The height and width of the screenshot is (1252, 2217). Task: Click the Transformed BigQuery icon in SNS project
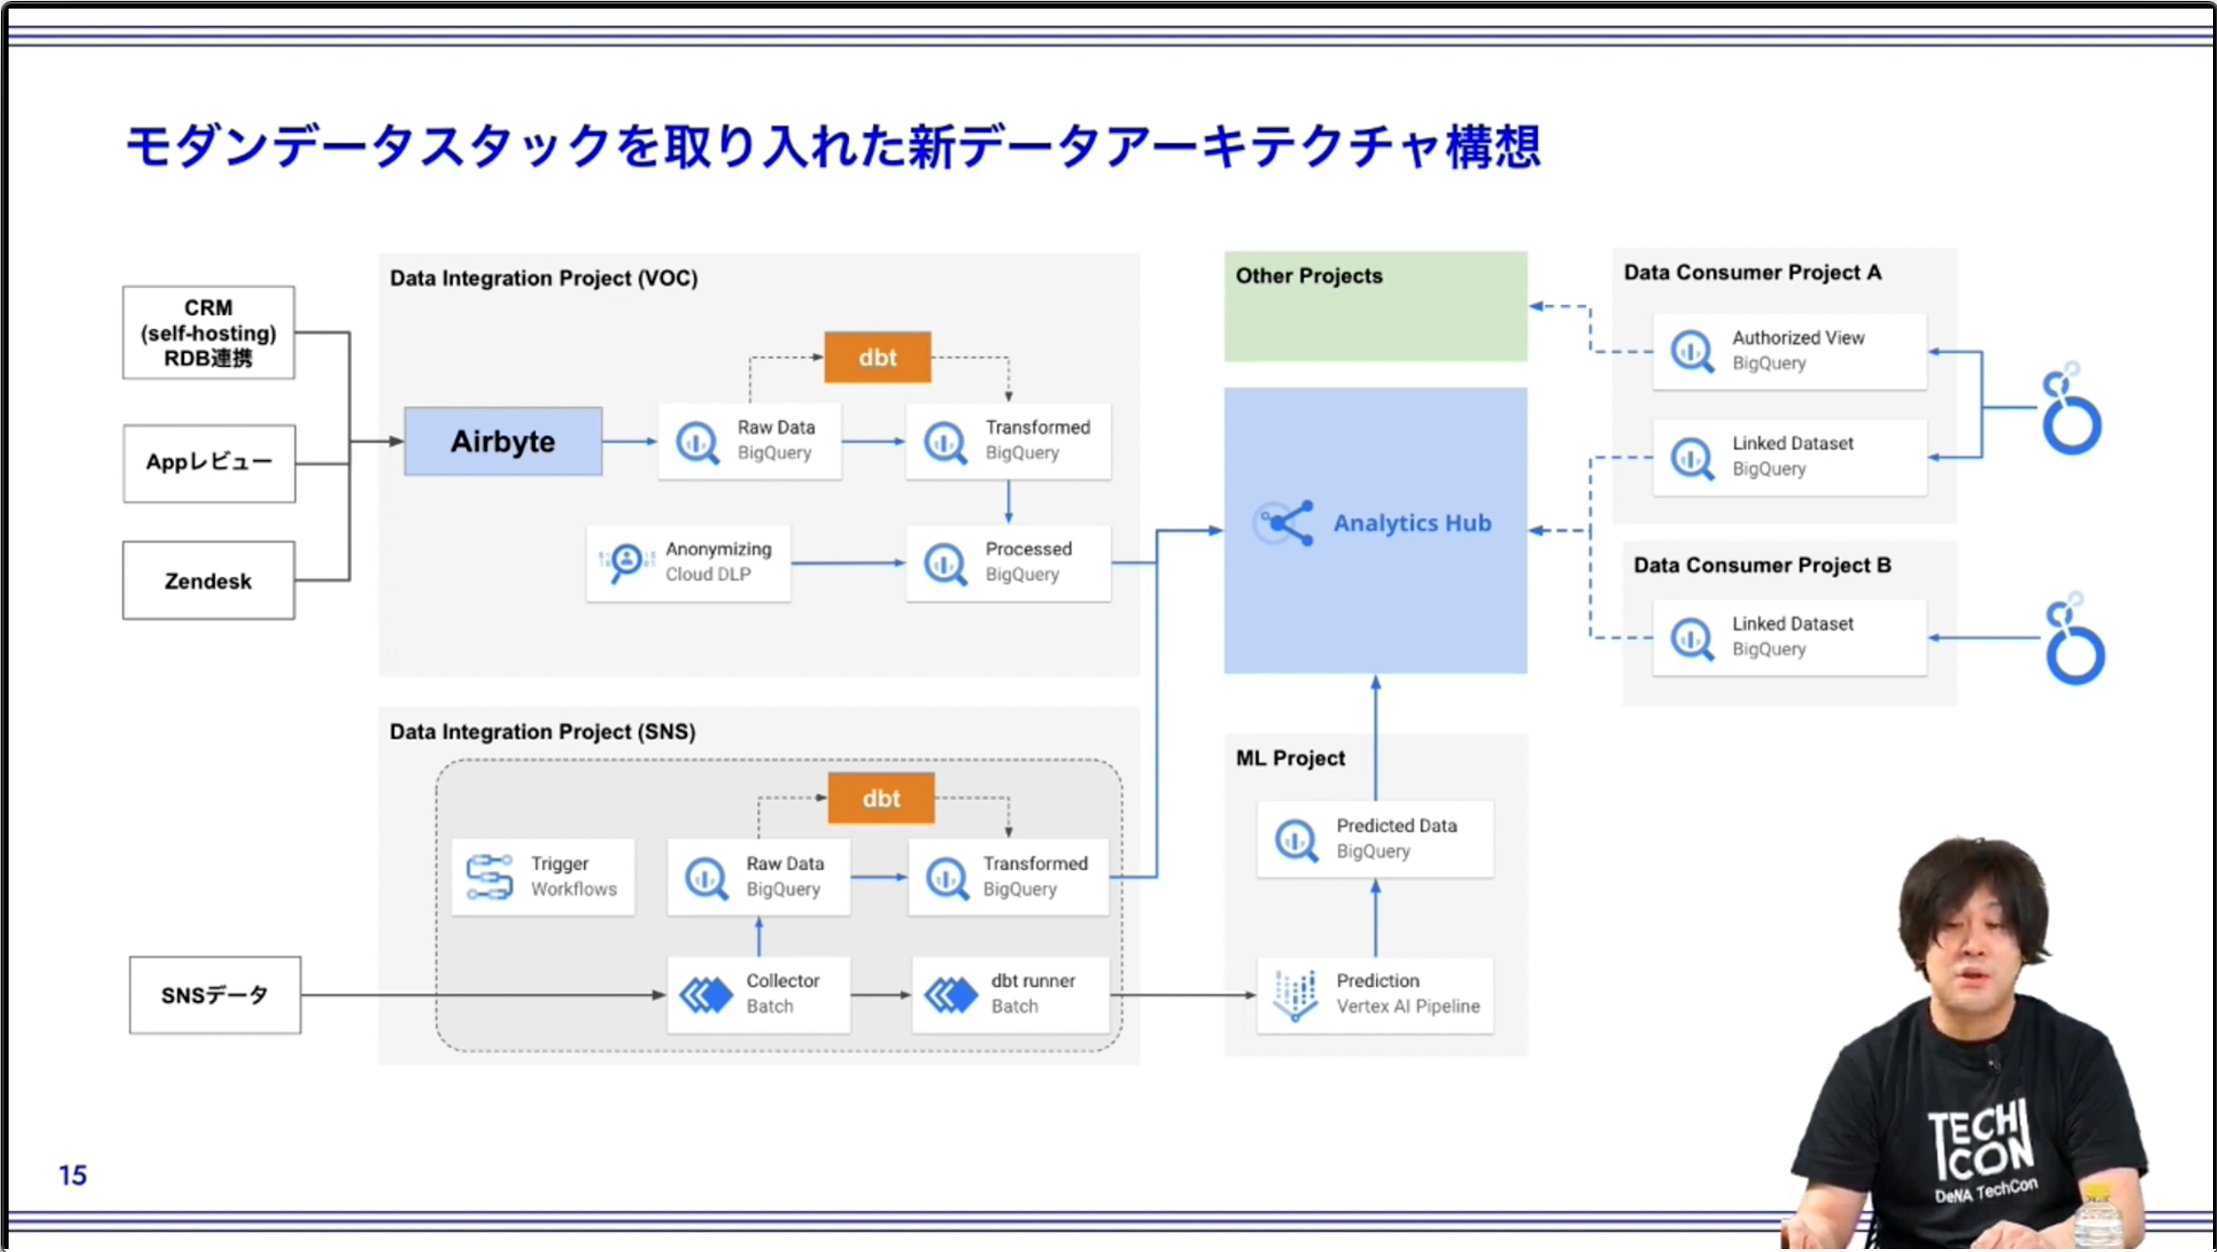pyautogui.click(x=948, y=877)
